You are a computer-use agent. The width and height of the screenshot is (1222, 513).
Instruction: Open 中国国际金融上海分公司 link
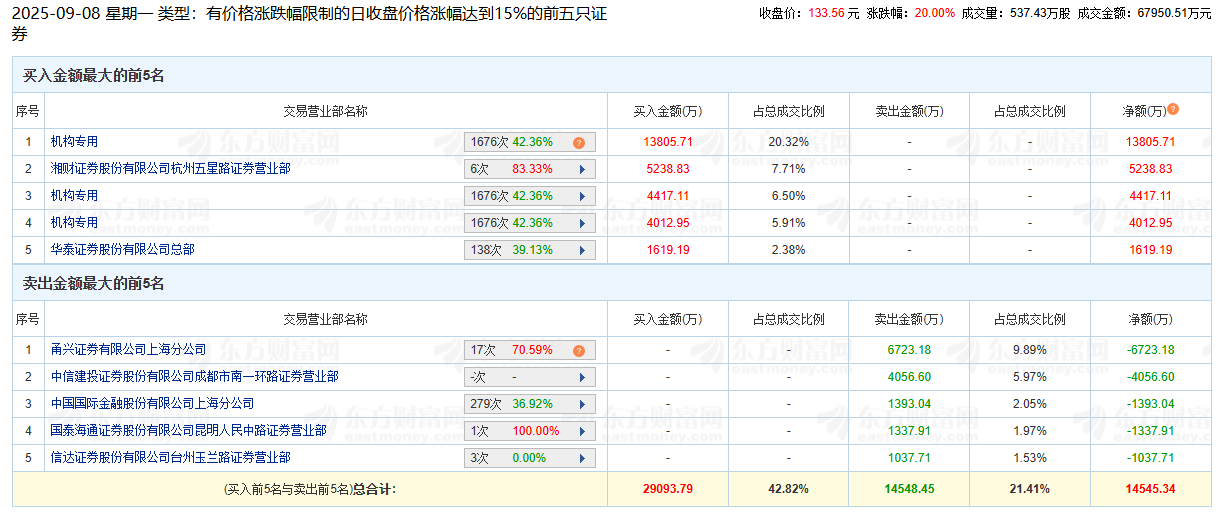(152, 404)
